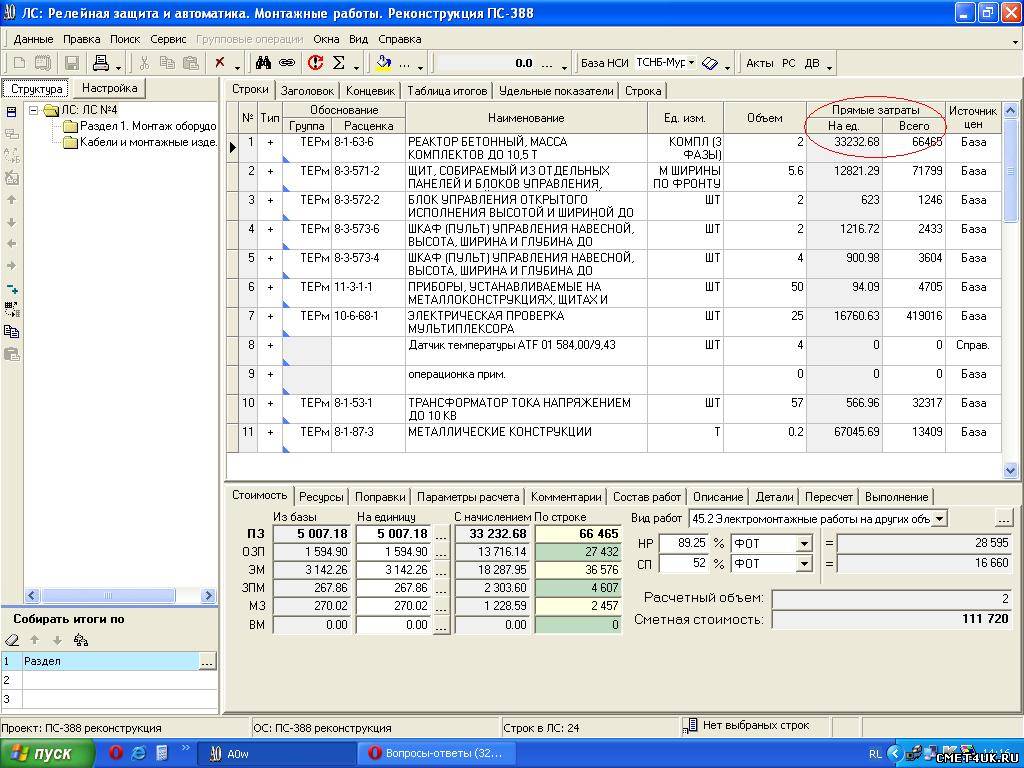Switch to the Ресурсы tab

pyautogui.click(x=321, y=497)
